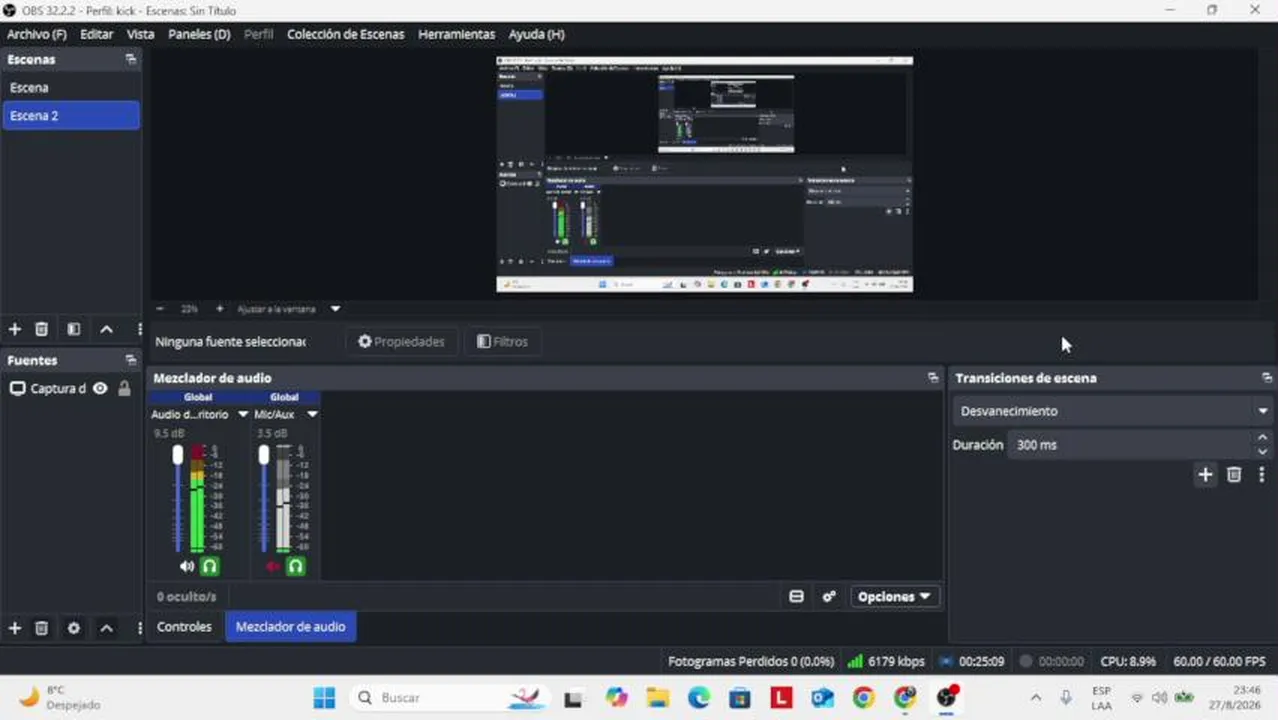Show hidden system tray icons chevron
Viewport: 1278px width, 720px height.
pyautogui.click(x=1035, y=697)
